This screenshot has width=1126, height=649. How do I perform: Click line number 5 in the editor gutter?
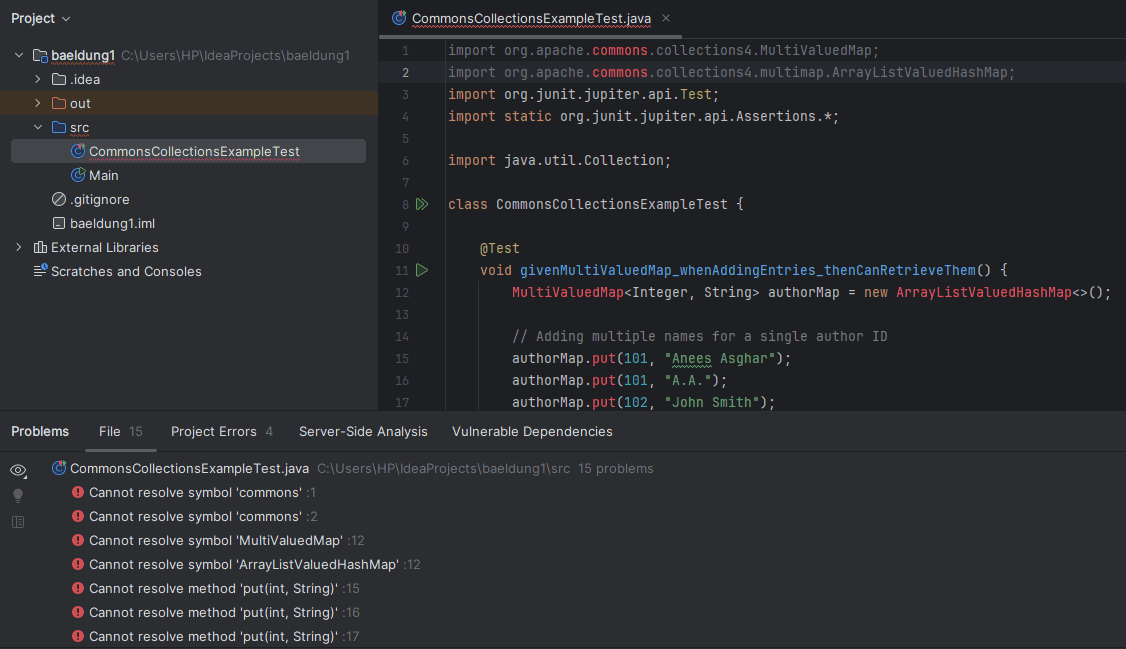point(406,139)
